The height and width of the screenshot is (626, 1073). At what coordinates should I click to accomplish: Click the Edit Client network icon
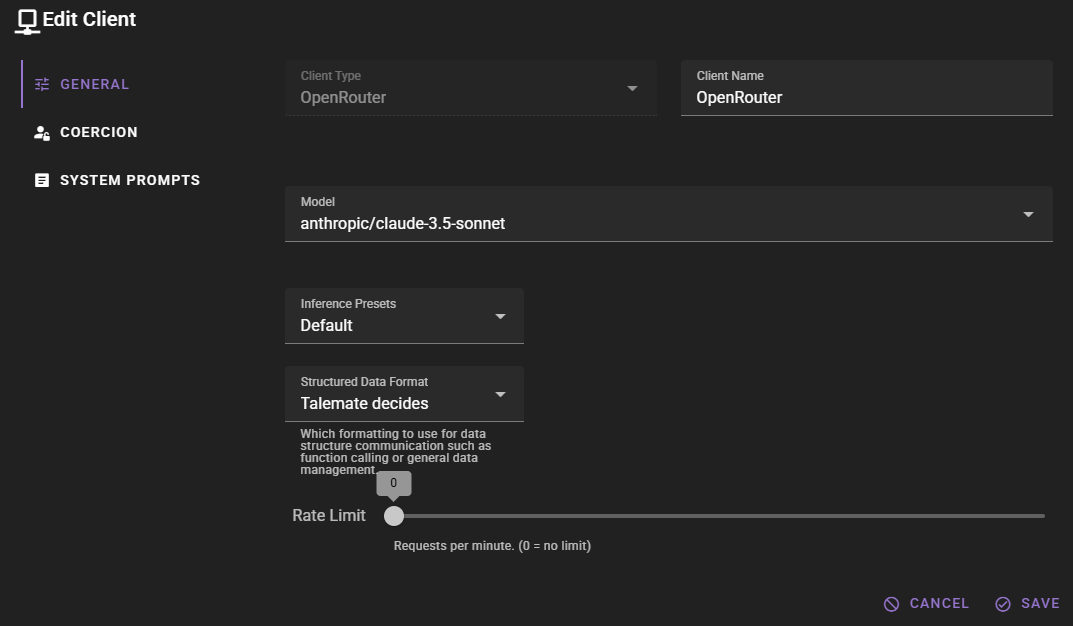tap(27, 21)
